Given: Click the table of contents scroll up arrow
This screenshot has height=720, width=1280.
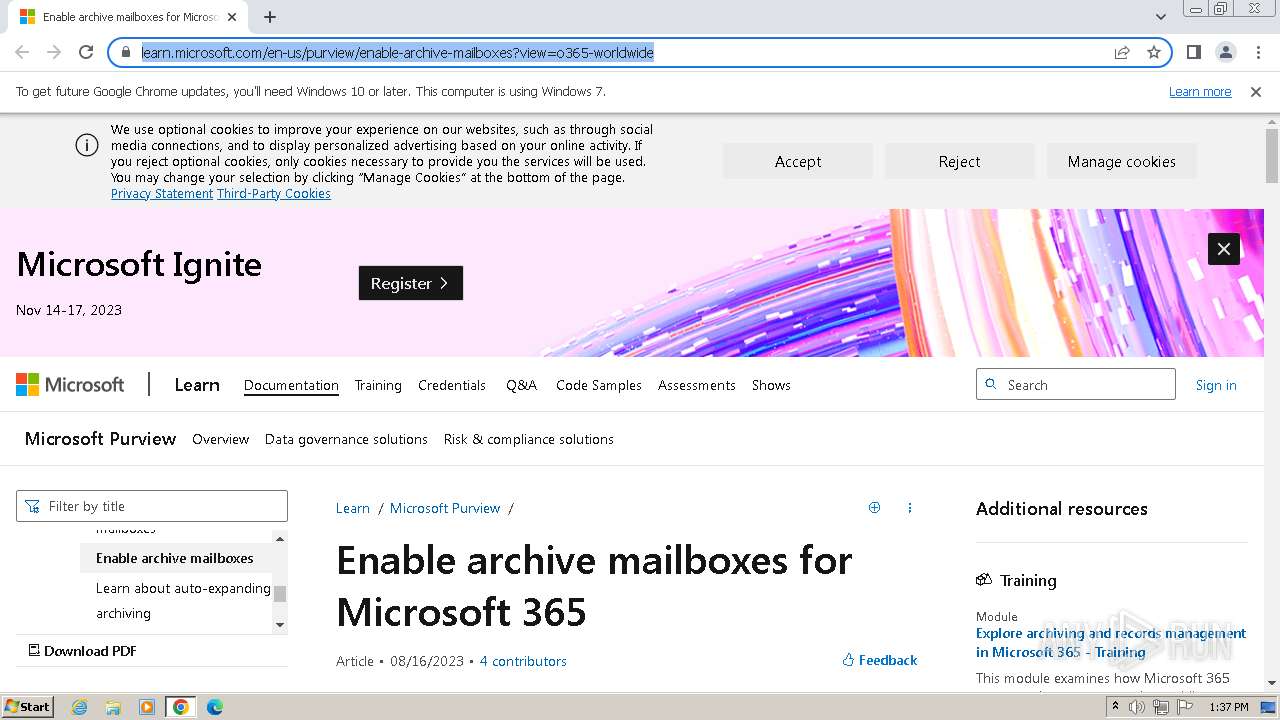Looking at the screenshot, I should (280, 539).
